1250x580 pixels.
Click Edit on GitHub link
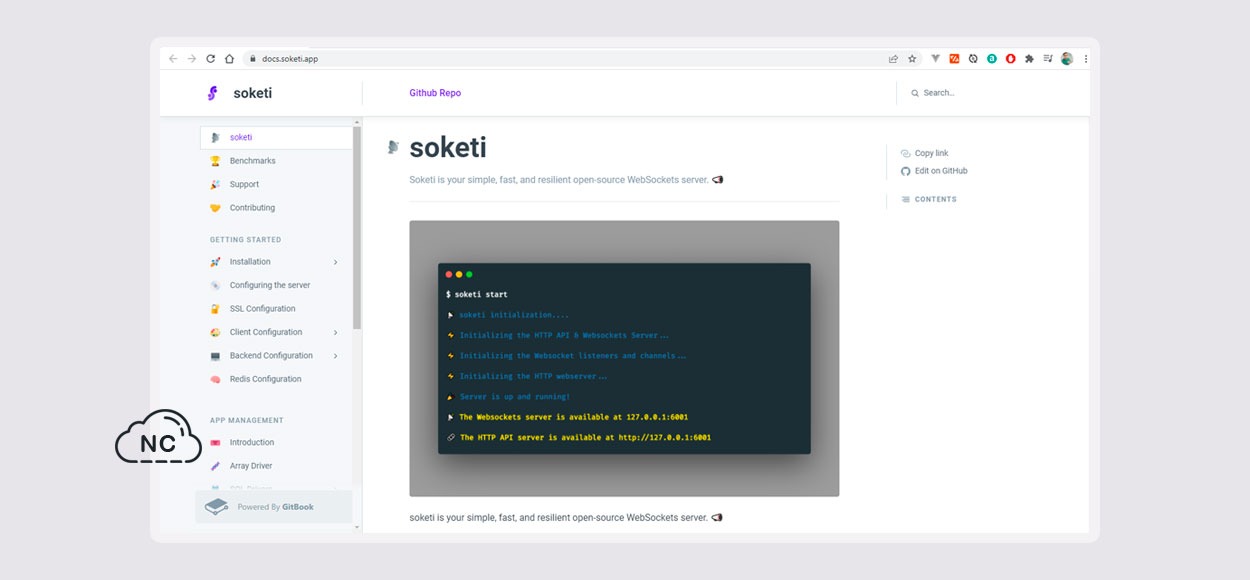[934, 171]
